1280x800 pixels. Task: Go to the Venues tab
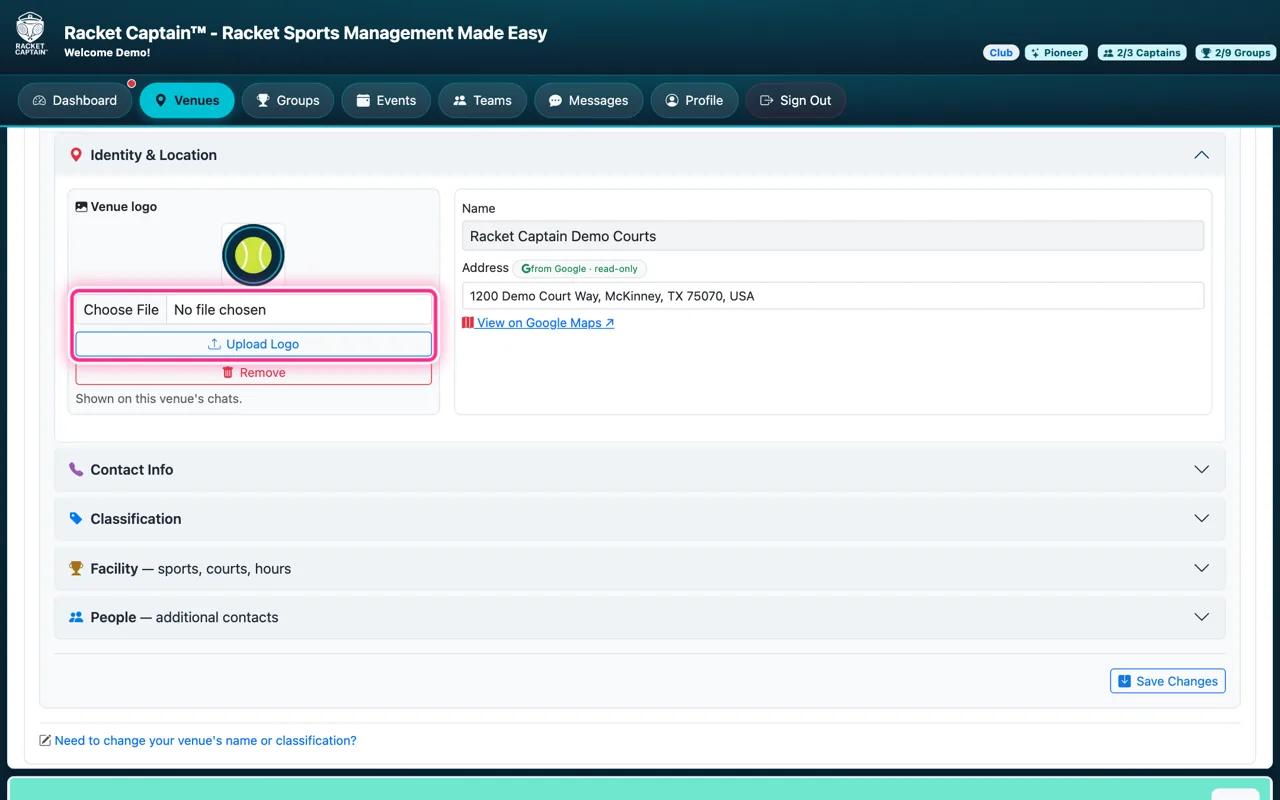tap(187, 100)
